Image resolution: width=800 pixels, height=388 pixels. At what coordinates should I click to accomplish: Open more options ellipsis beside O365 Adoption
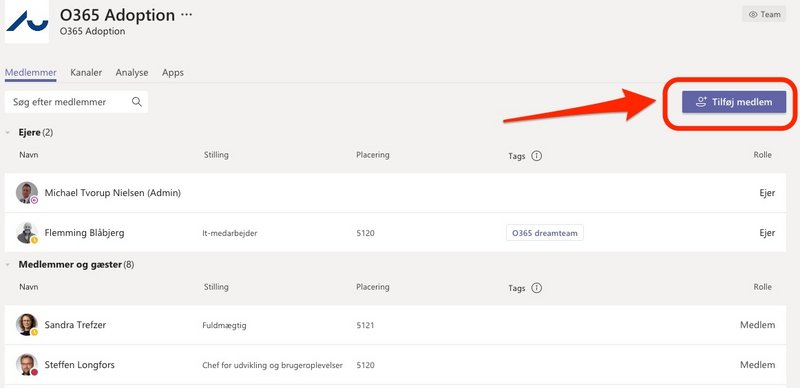click(x=187, y=15)
